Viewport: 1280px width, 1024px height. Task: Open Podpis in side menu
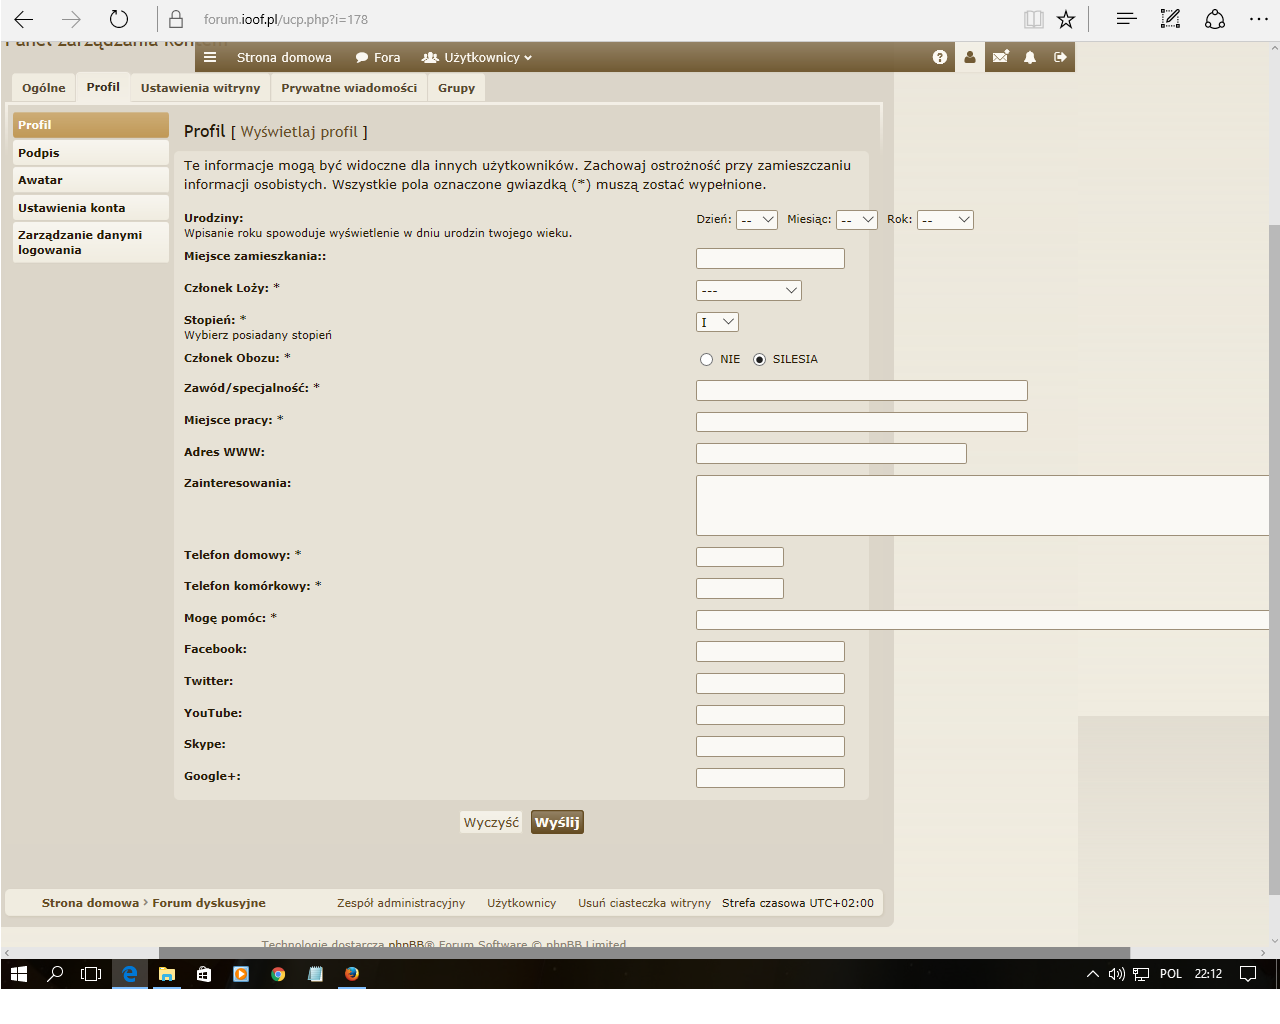click(91, 153)
